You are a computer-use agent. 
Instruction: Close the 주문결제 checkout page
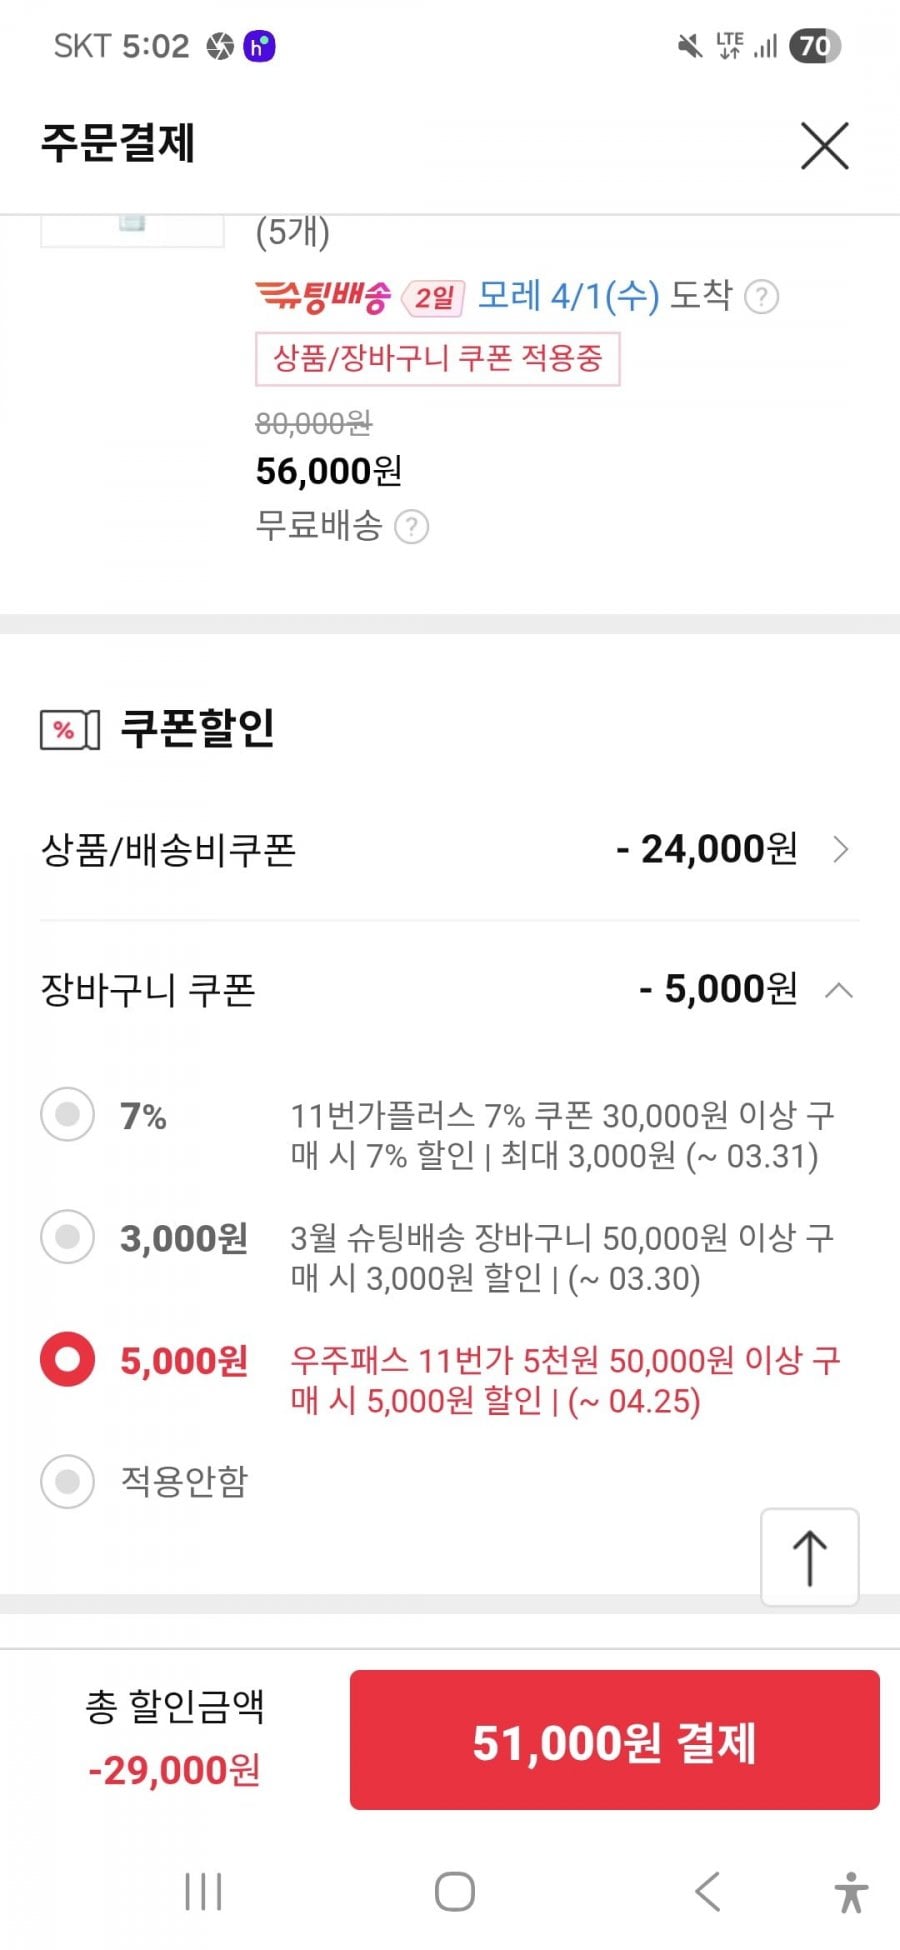pyautogui.click(x=824, y=146)
